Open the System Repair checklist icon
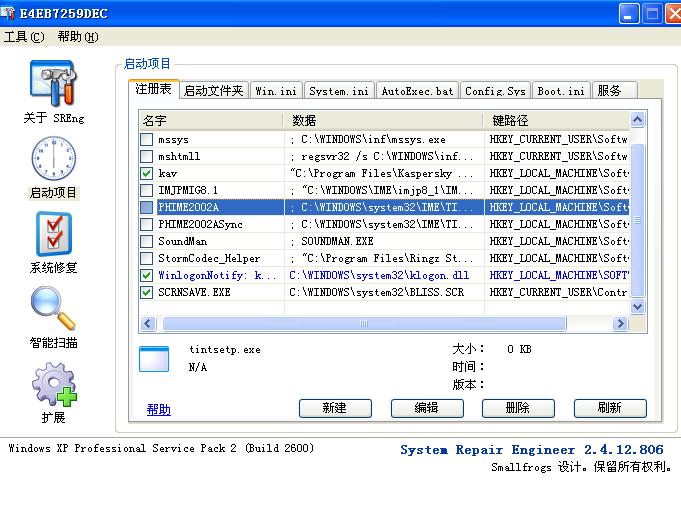 [x=54, y=234]
